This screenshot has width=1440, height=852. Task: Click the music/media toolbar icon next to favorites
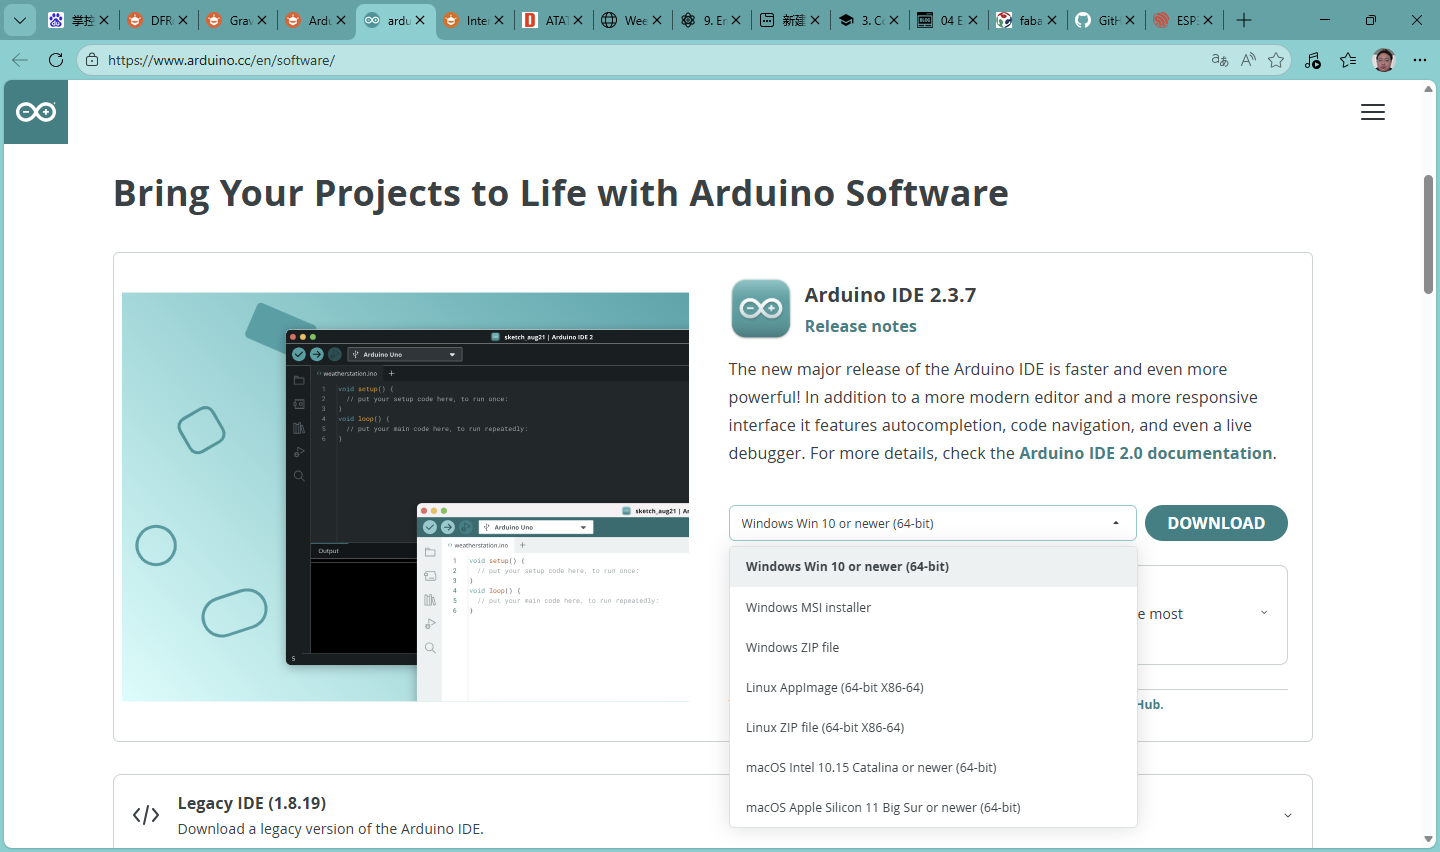(x=1313, y=60)
